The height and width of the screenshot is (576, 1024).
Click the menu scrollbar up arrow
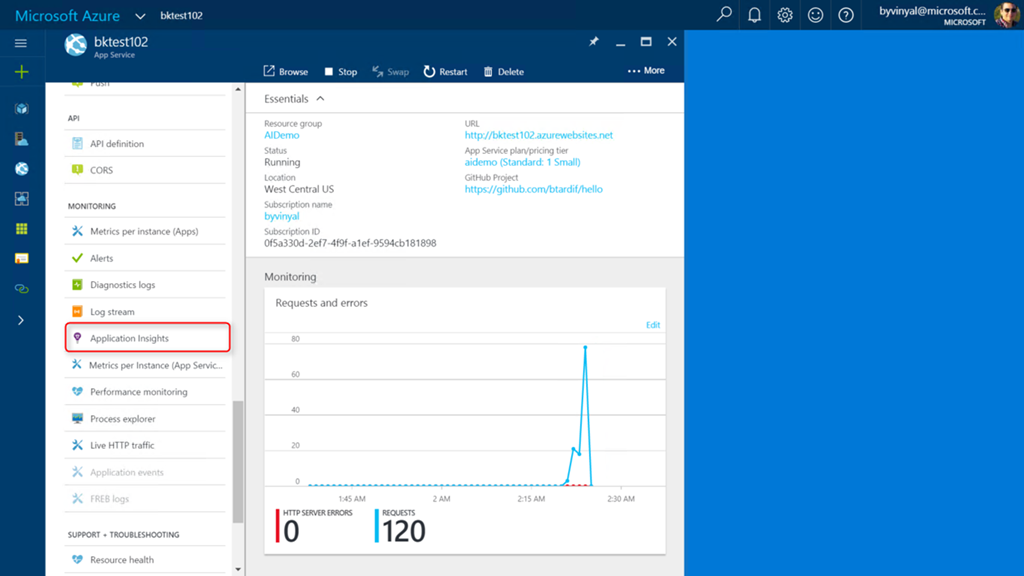click(x=238, y=89)
